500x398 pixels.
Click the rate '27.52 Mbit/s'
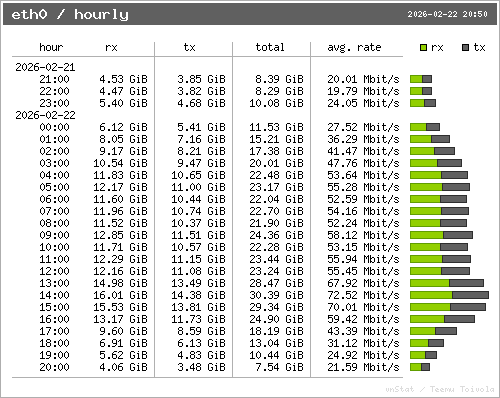(363, 127)
